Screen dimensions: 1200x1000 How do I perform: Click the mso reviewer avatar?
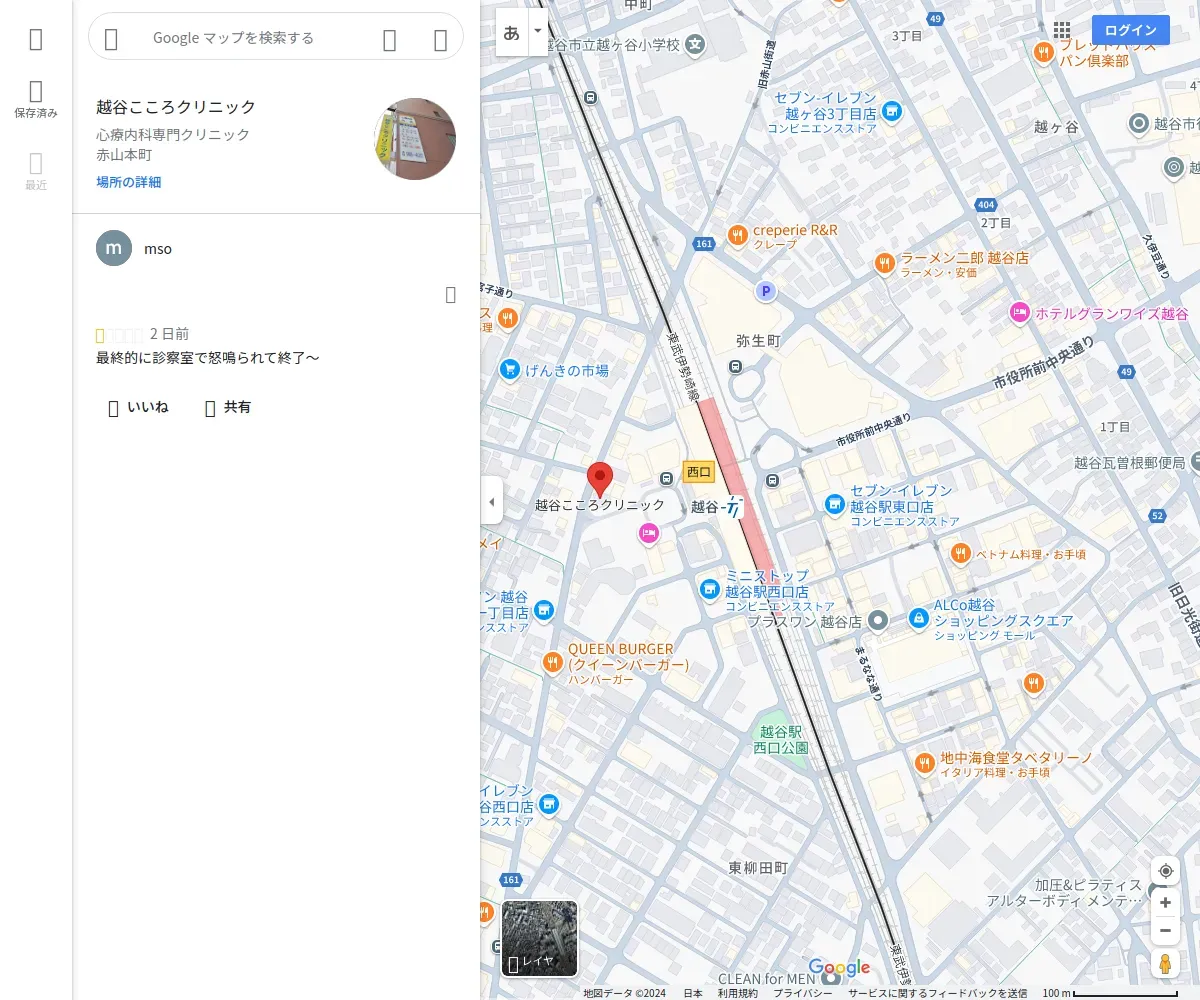click(114, 248)
